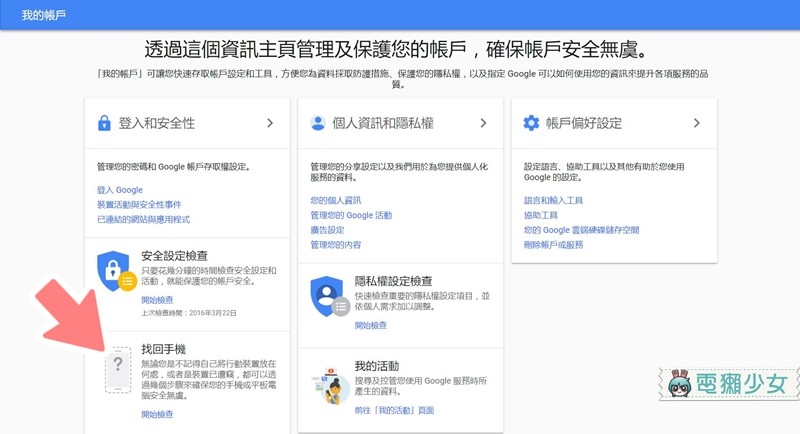Click the 前往「我的活動」頁面 link
The width and height of the screenshot is (800, 434).
[394, 411]
